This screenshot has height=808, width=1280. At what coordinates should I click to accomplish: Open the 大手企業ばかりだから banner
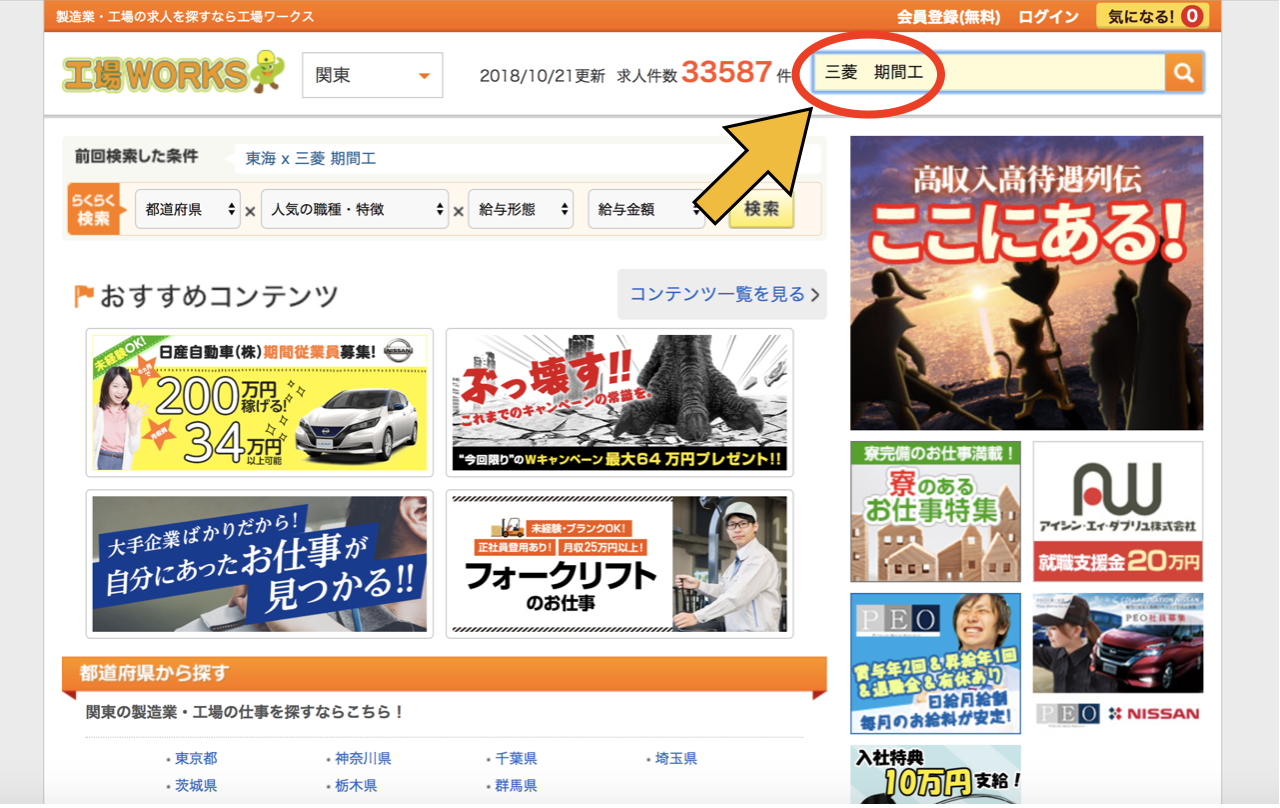260,564
